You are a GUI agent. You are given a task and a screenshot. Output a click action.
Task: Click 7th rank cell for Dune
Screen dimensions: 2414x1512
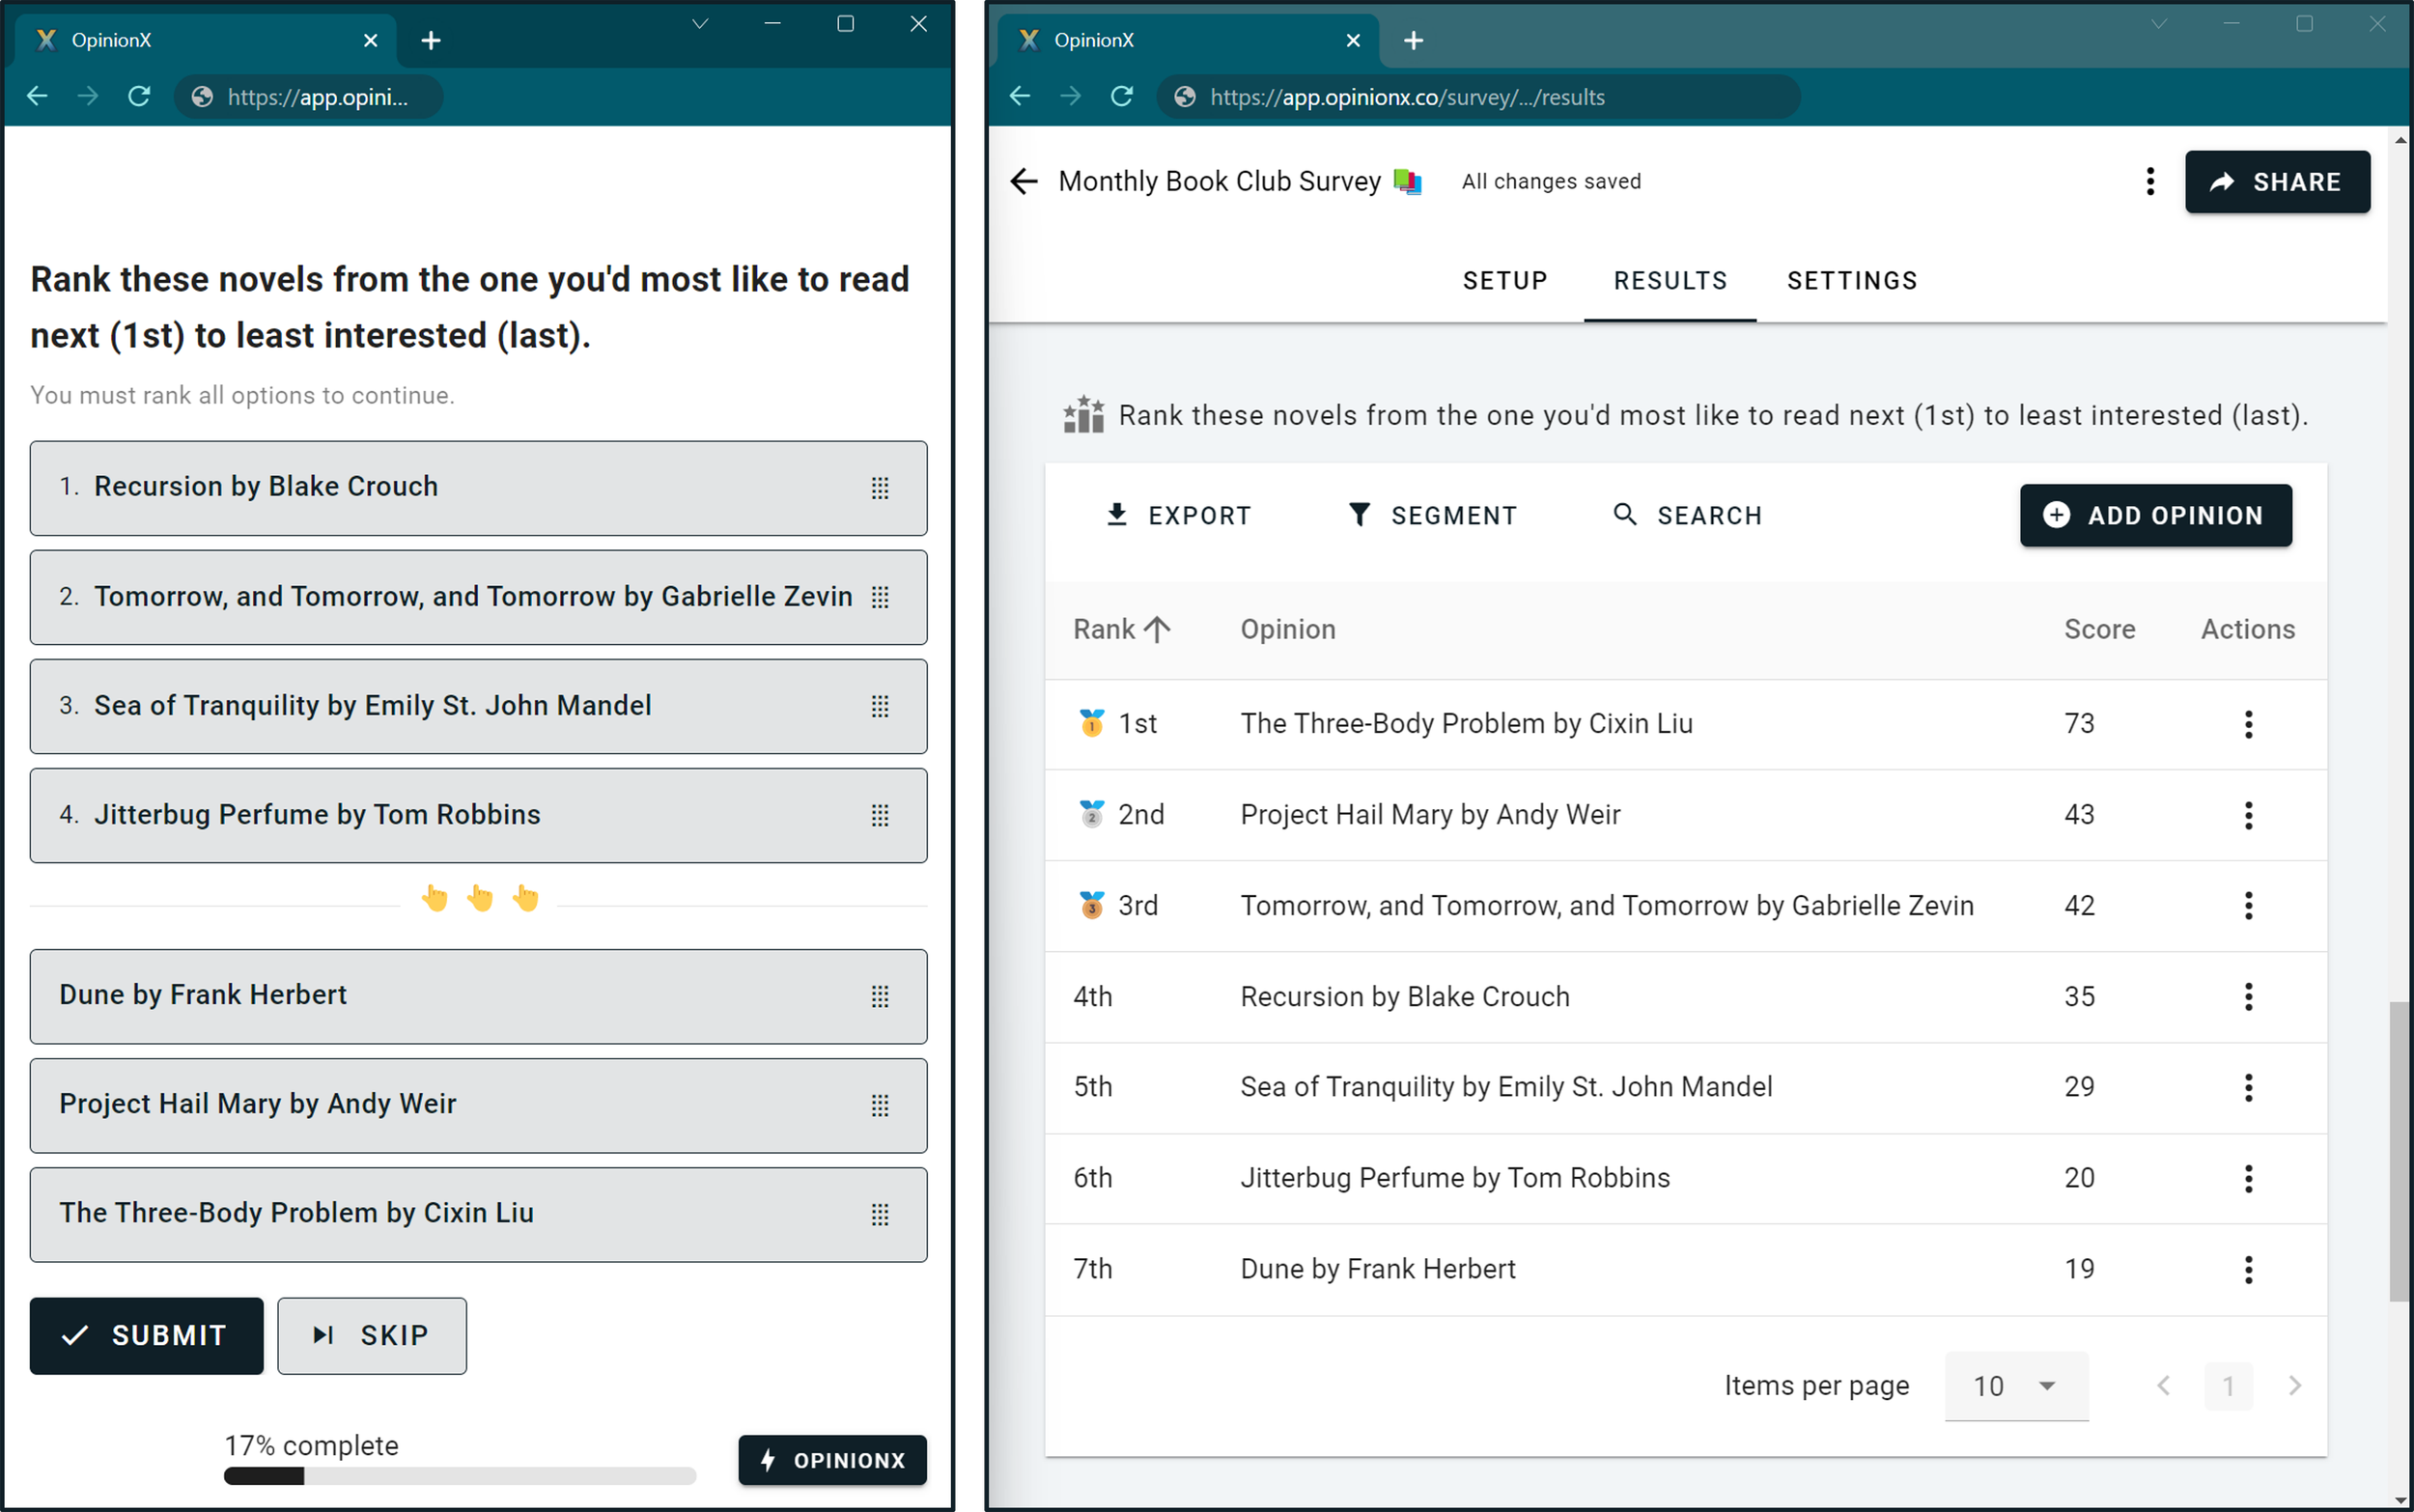[x=1092, y=1269]
